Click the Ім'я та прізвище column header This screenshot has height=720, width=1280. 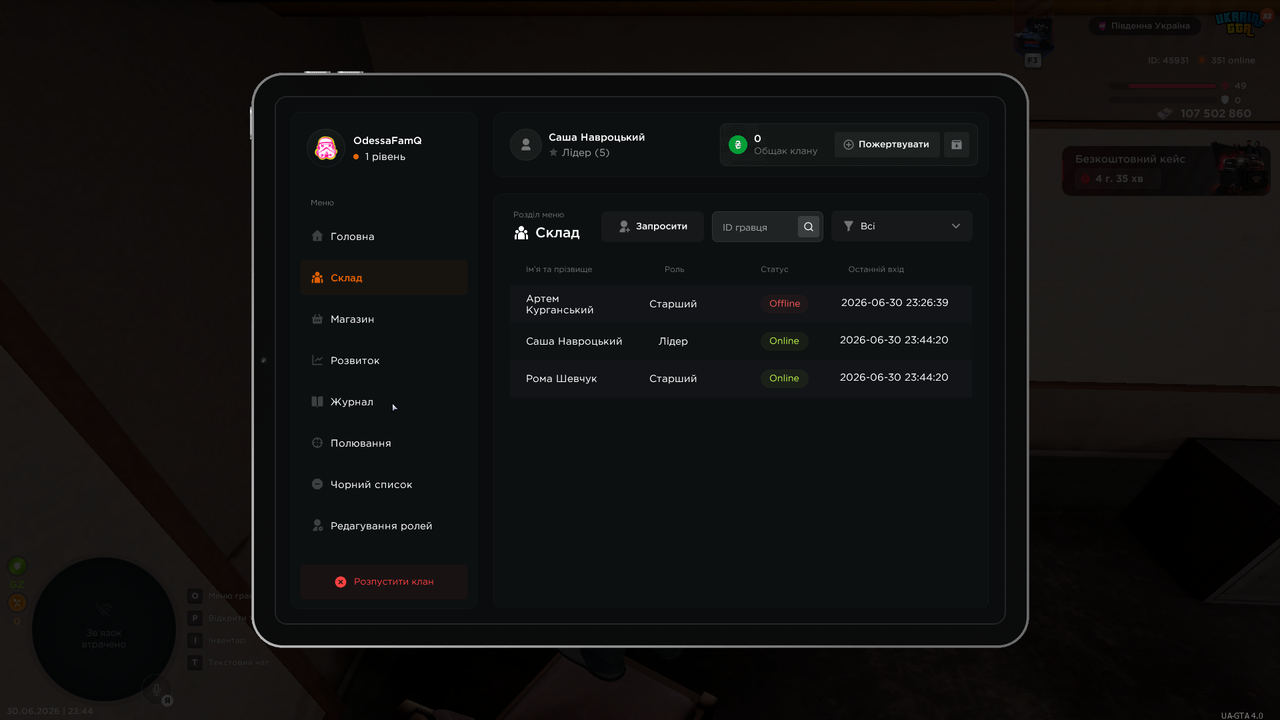(559, 269)
